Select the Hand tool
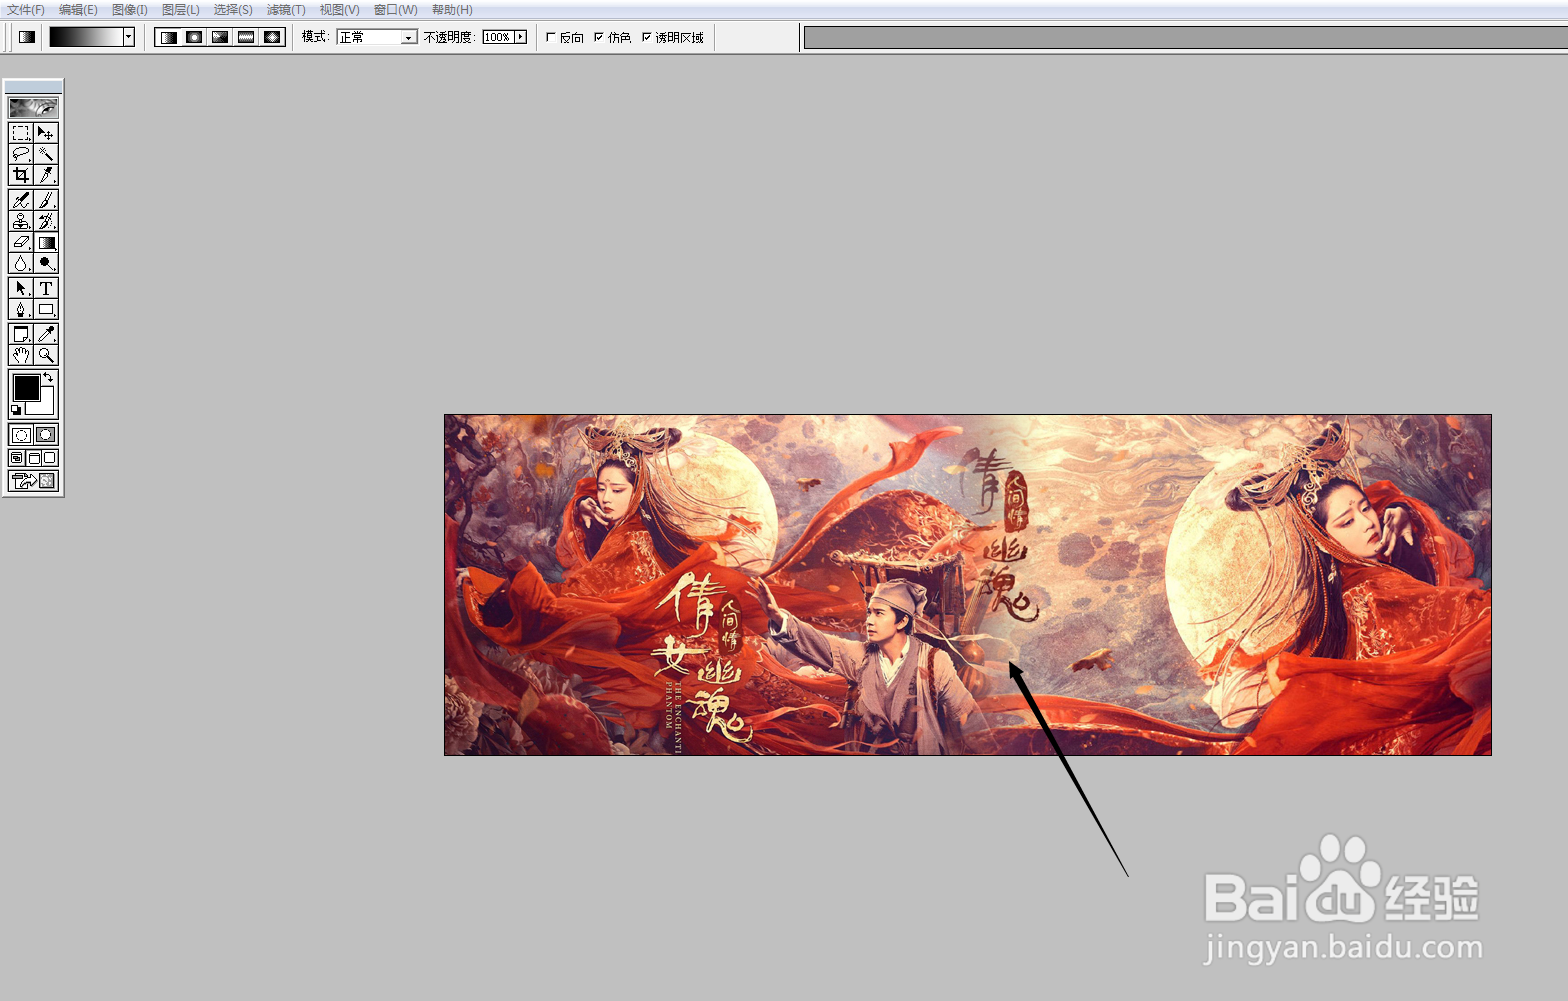The image size is (1568, 1001). pos(21,355)
